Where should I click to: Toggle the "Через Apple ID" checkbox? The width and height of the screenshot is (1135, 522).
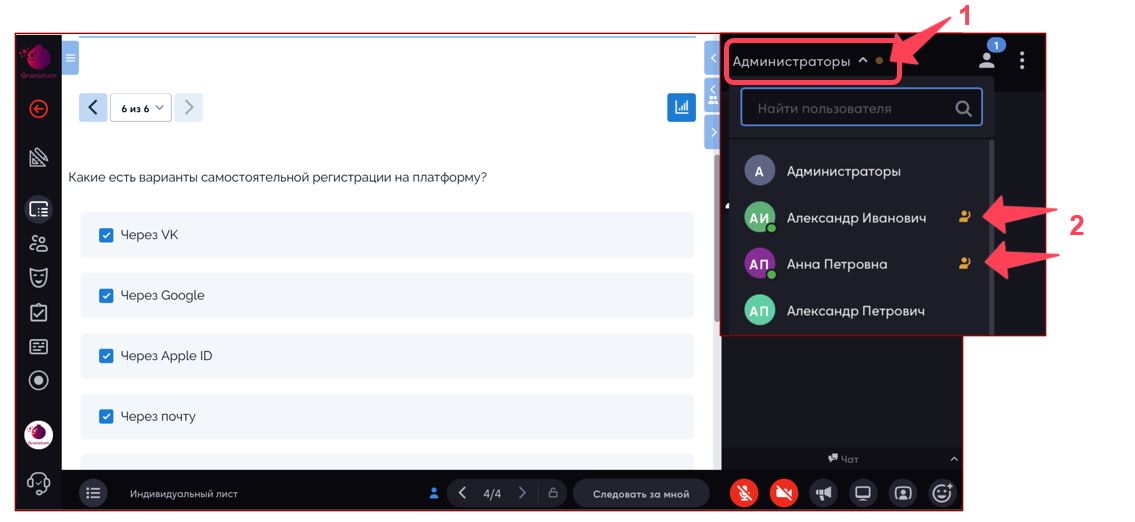point(106,356)
